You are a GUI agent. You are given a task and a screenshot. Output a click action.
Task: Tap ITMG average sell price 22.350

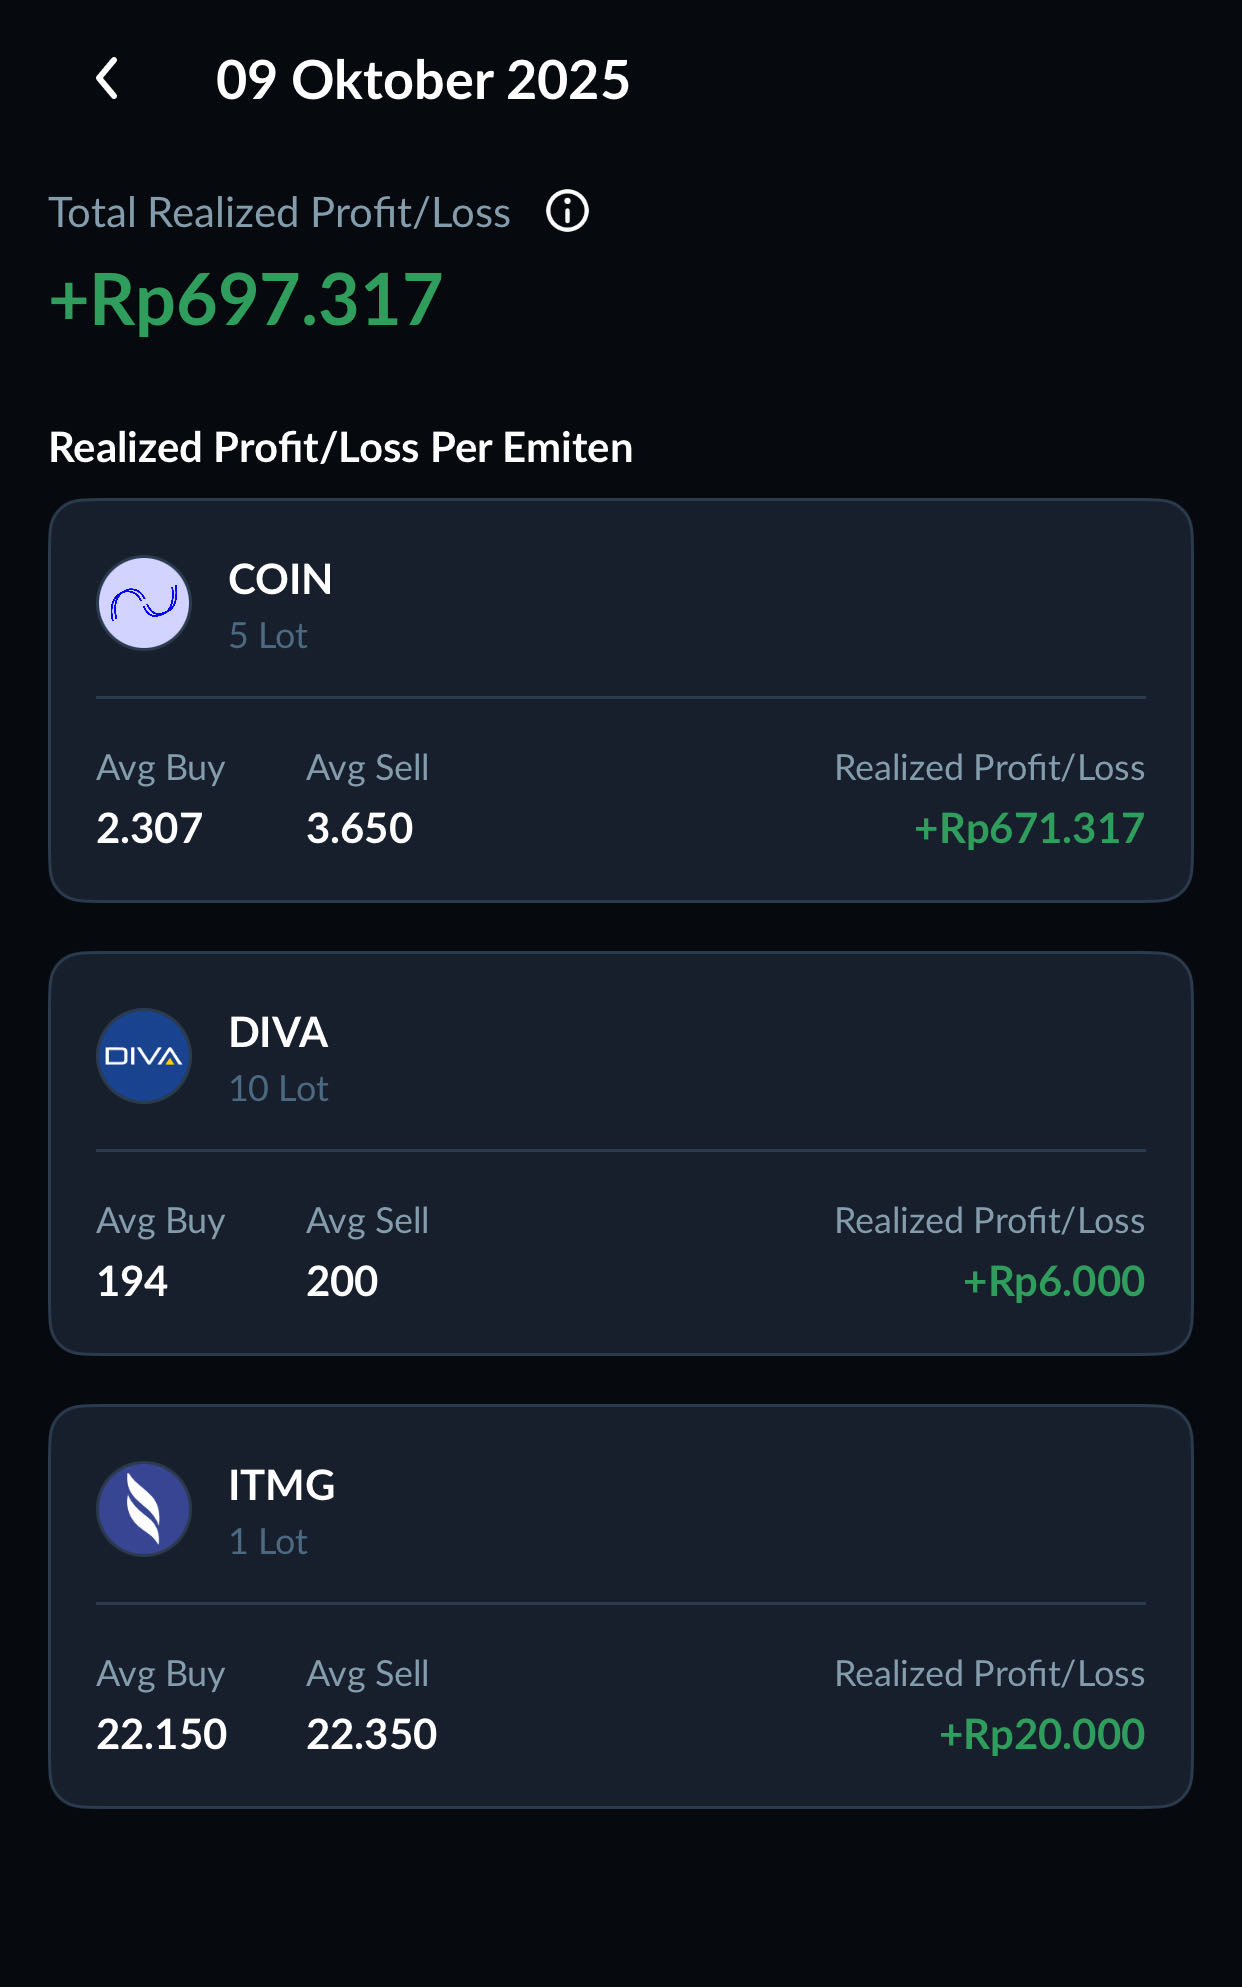[371, 1735]
